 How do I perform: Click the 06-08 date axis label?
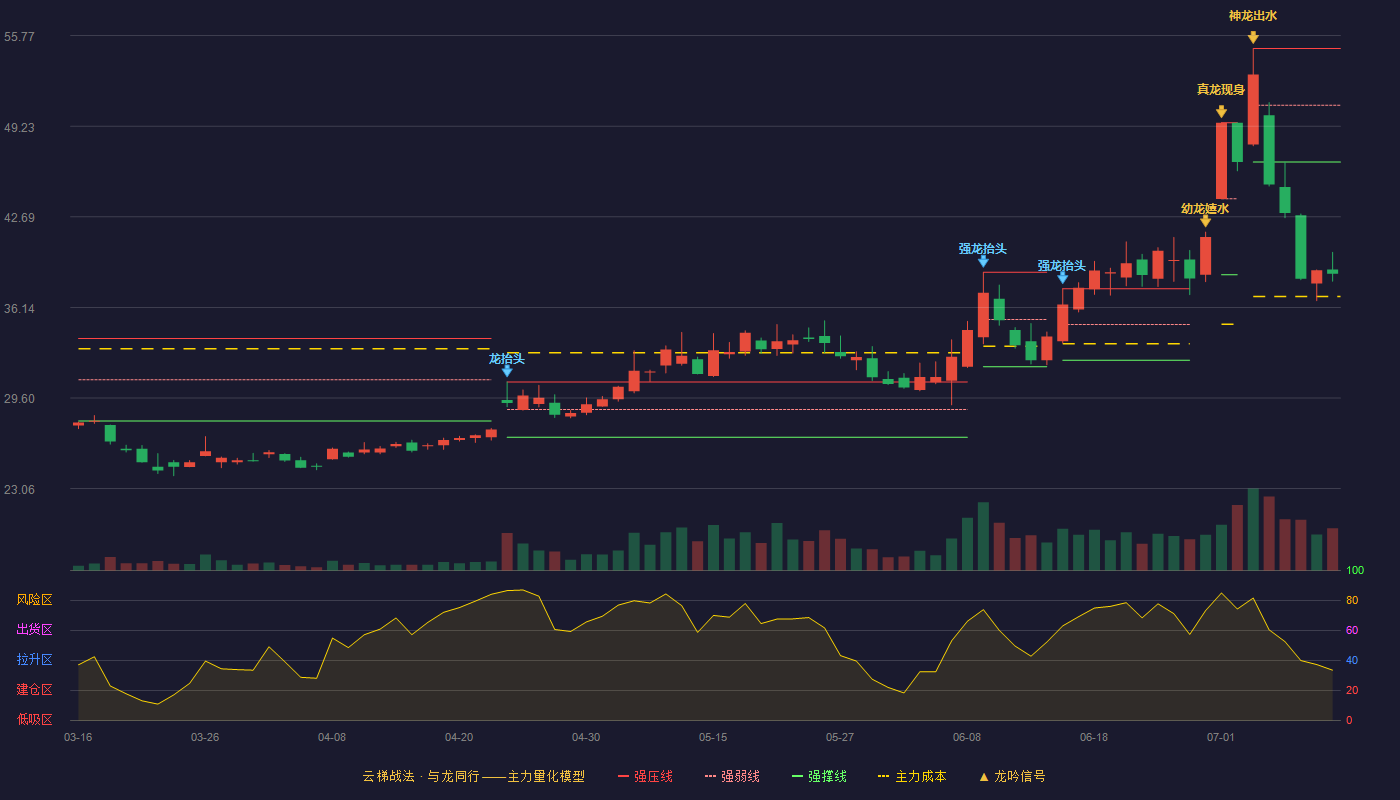tap(967, 737)
